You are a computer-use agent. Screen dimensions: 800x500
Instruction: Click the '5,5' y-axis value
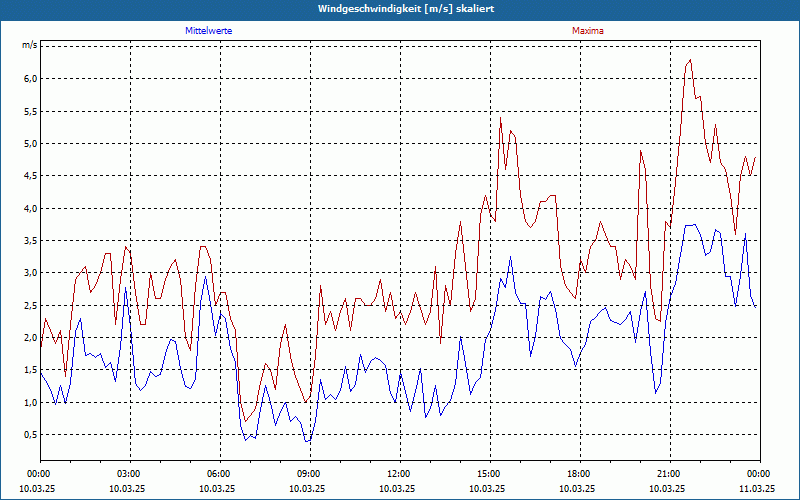pyautogui.click(x=31, y=111)
